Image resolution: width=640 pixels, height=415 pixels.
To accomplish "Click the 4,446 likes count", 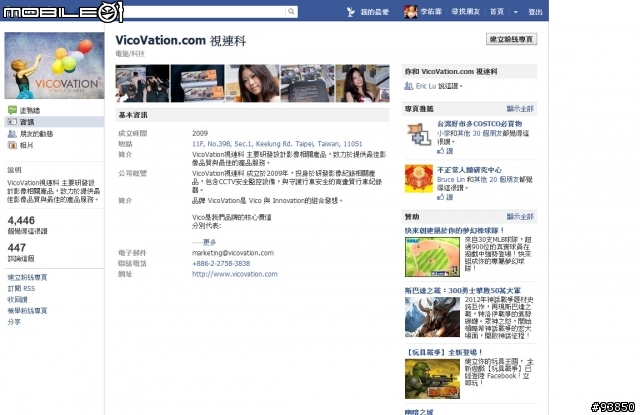I will pyautogui.click(x=21, y=220).
